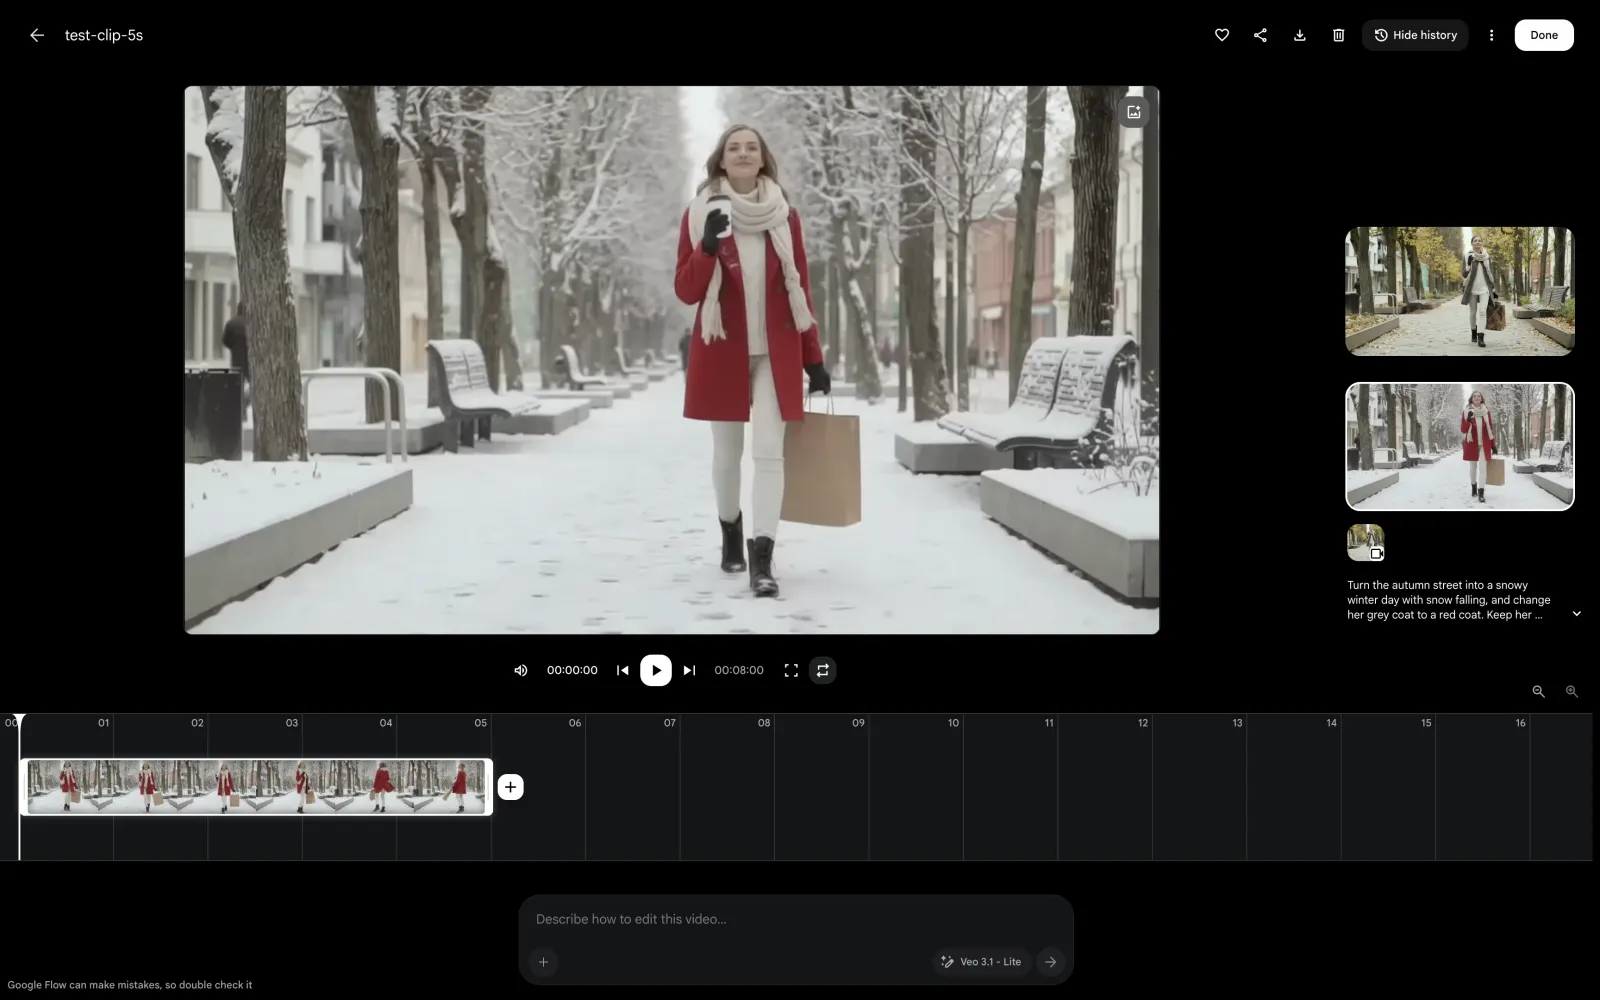Skip to the next clip
Image resolution: width=1600 pixels, height=1000 pixels.
click(689, 670)
